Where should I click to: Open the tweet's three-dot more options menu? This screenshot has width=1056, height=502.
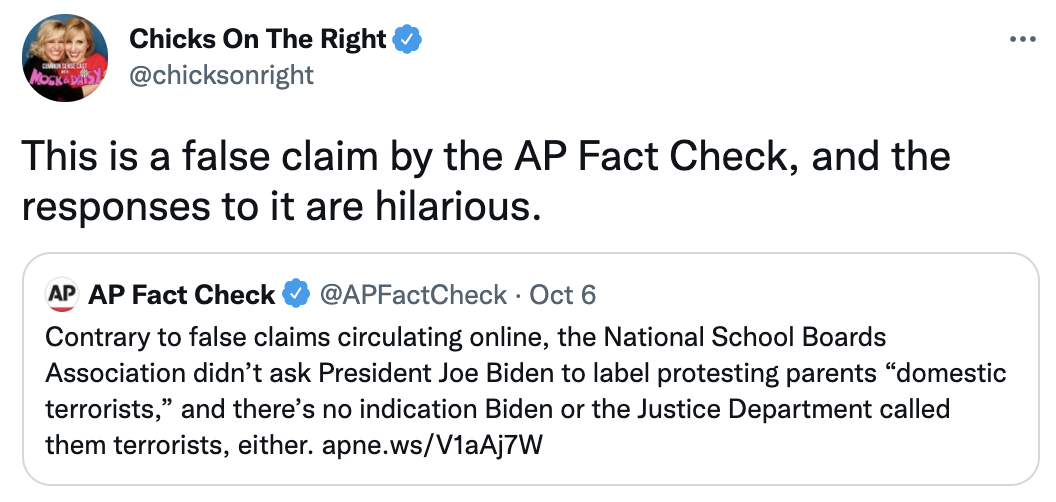coord(1023,40)
